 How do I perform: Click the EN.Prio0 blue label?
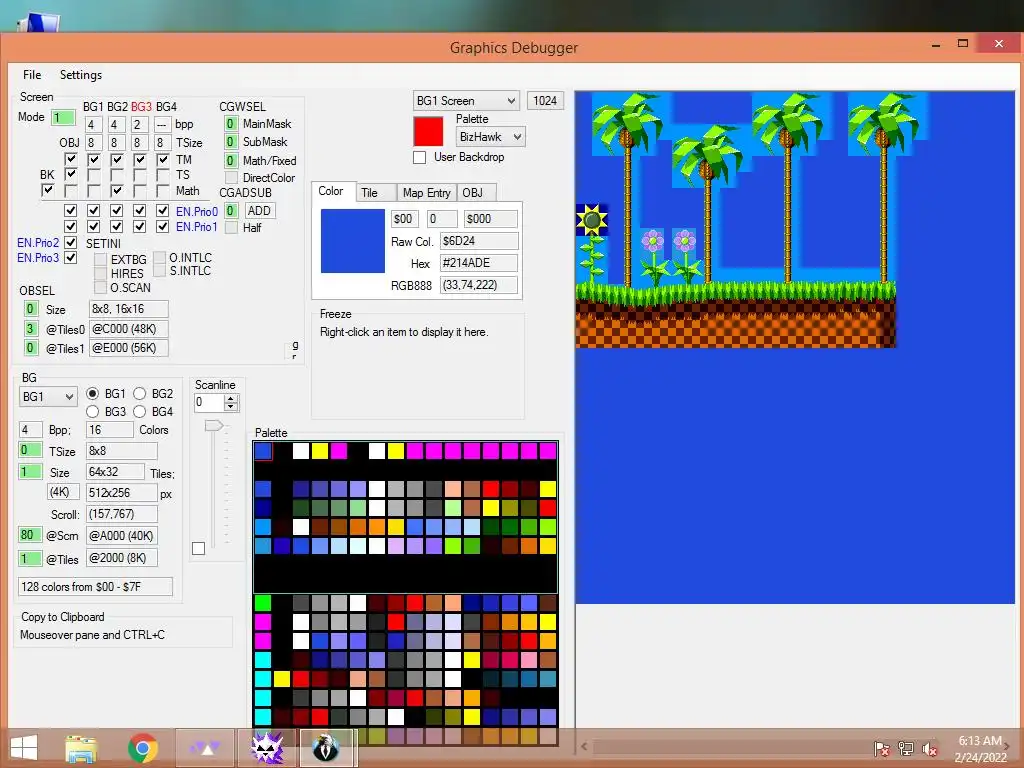coord(197,212)
